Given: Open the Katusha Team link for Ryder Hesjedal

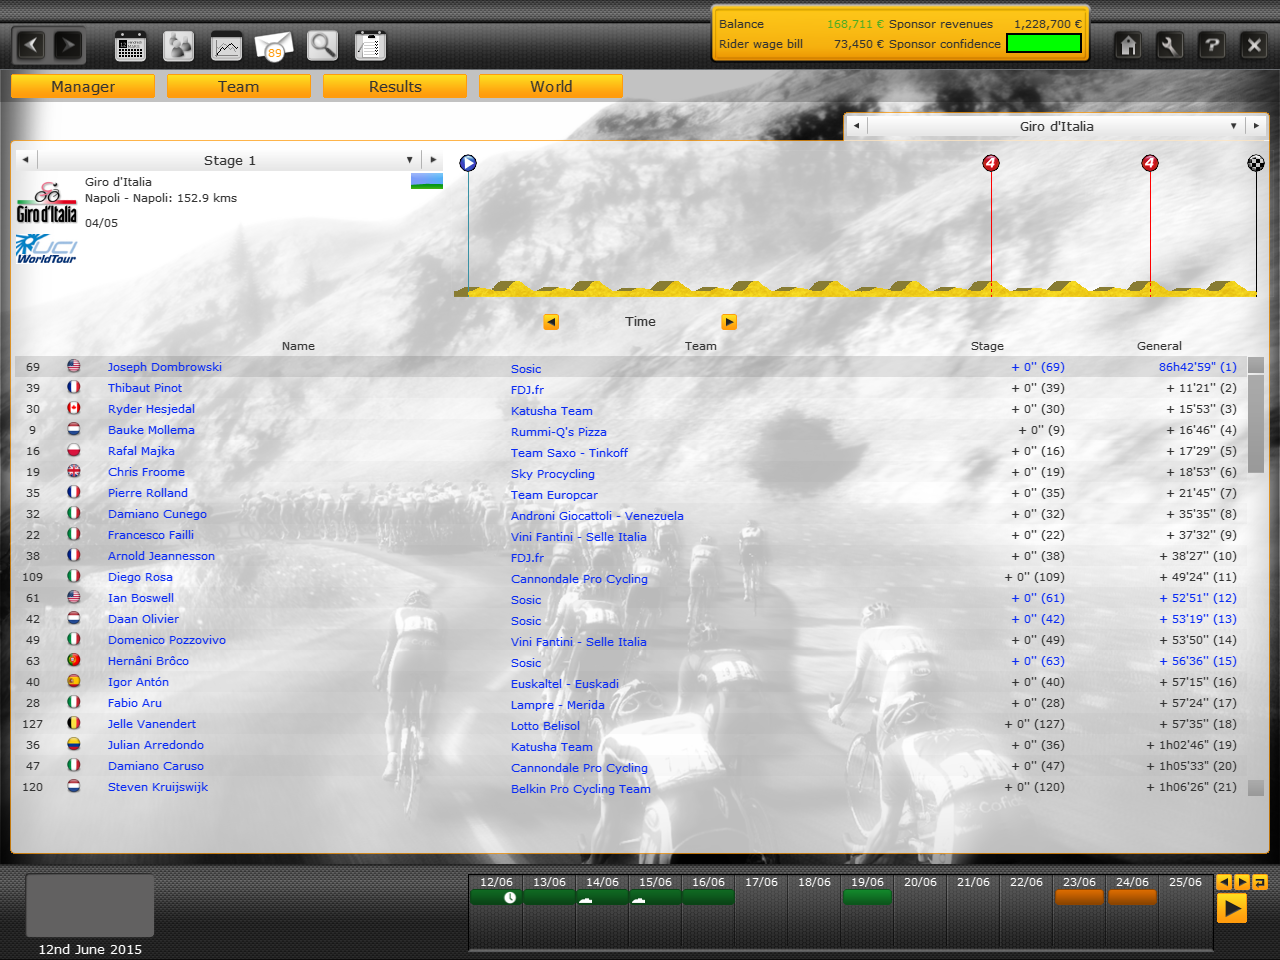Looking at the screenshot, I should point(551,411).
